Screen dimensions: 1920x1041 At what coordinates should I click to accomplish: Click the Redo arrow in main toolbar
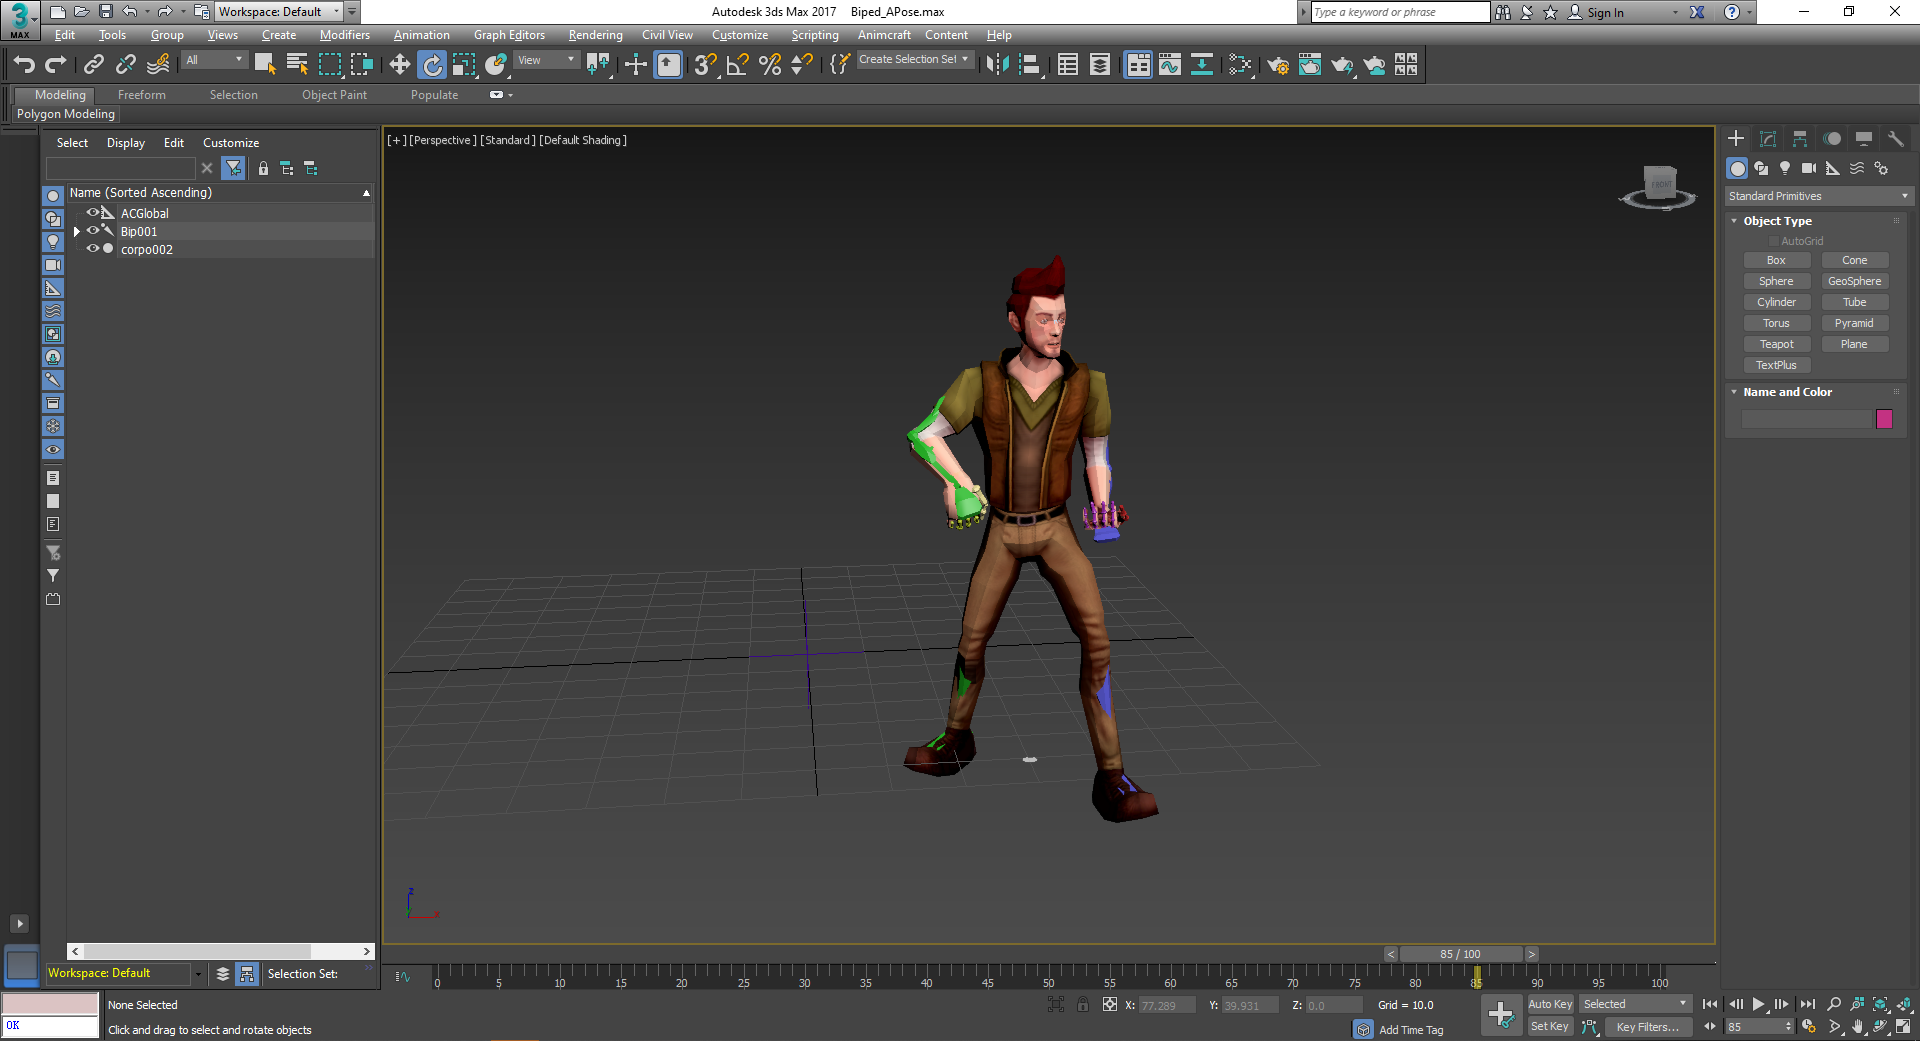pyautogui.click(x=56, y=65)
